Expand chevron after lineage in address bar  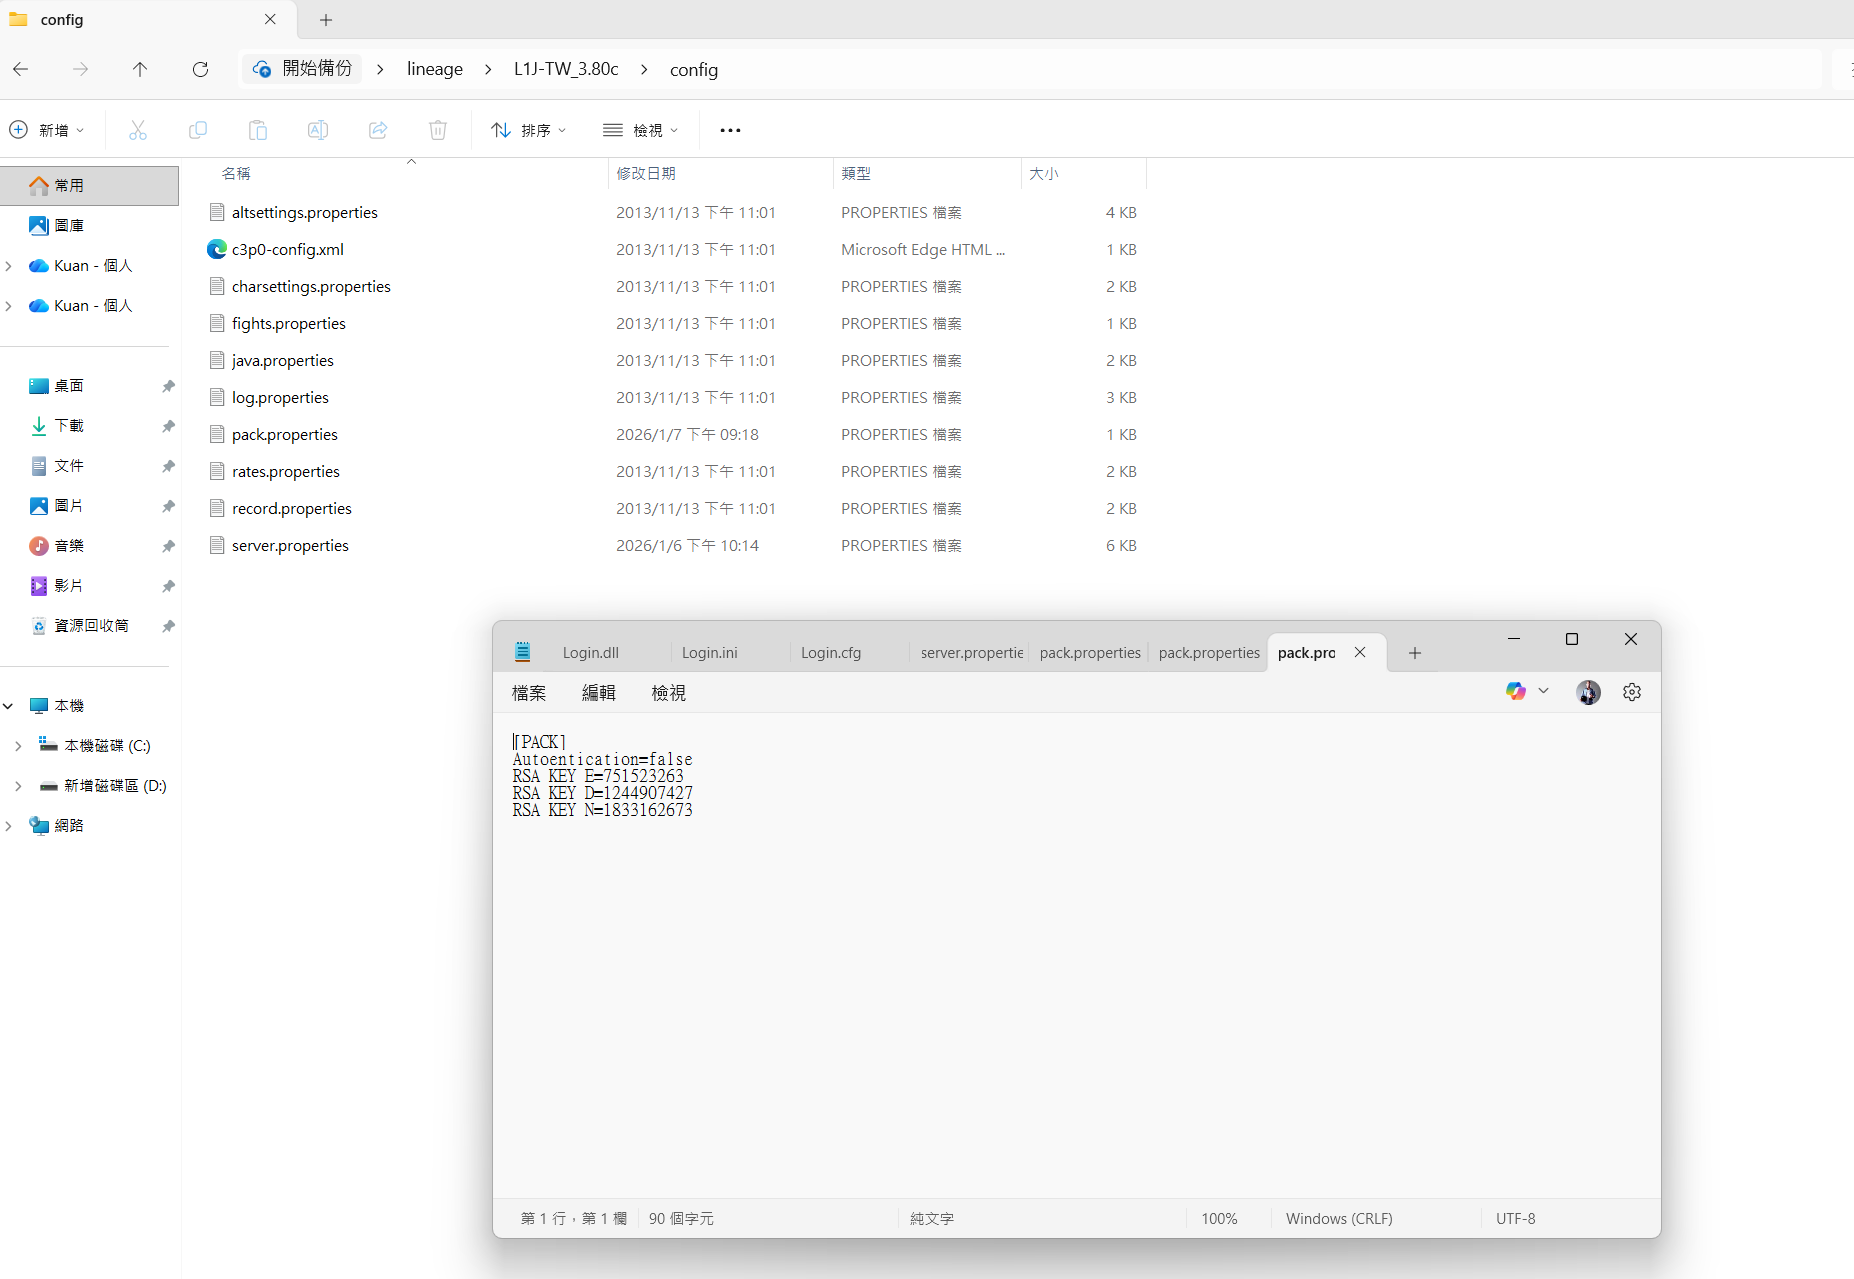pos(488,69)
